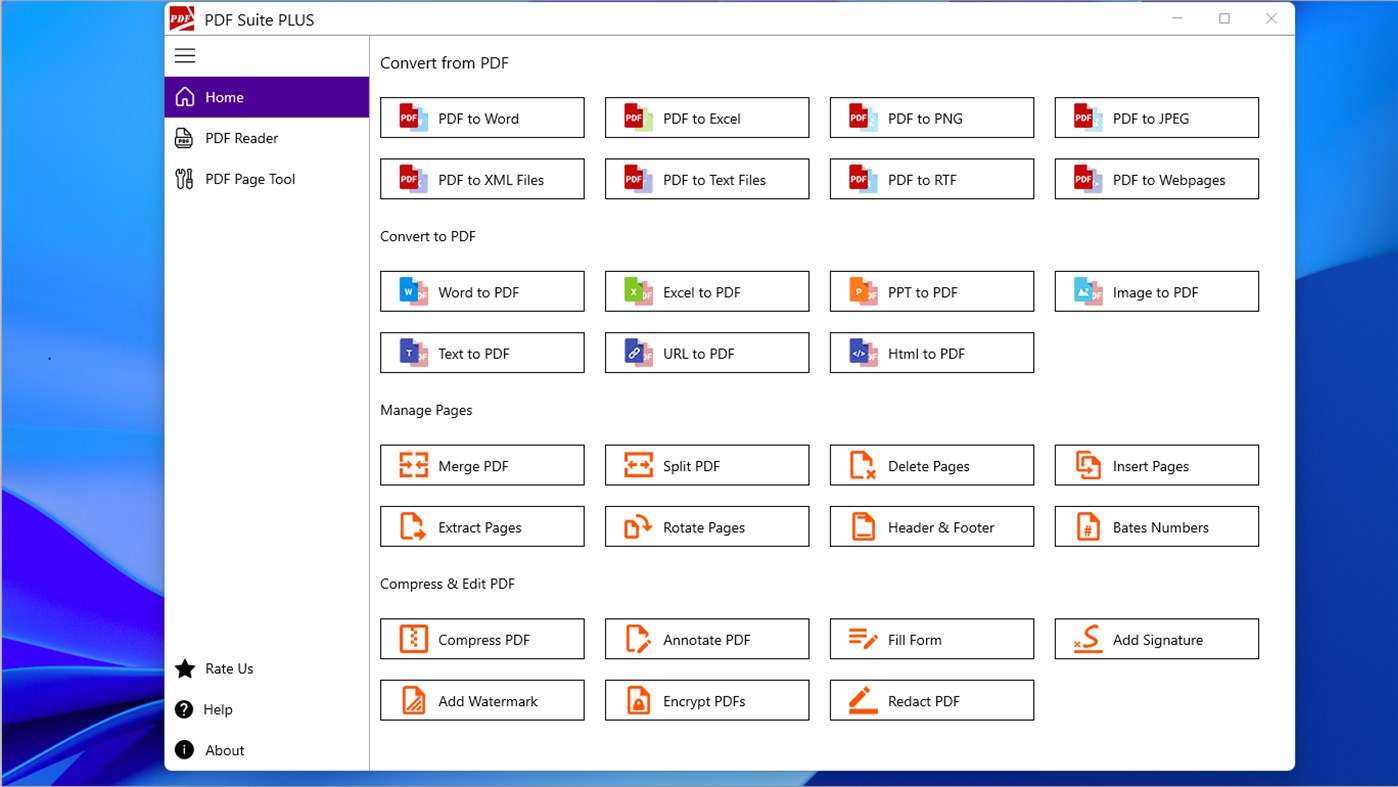Select the Redact PDF tool

pyautogui.click(x=931, y=700)
